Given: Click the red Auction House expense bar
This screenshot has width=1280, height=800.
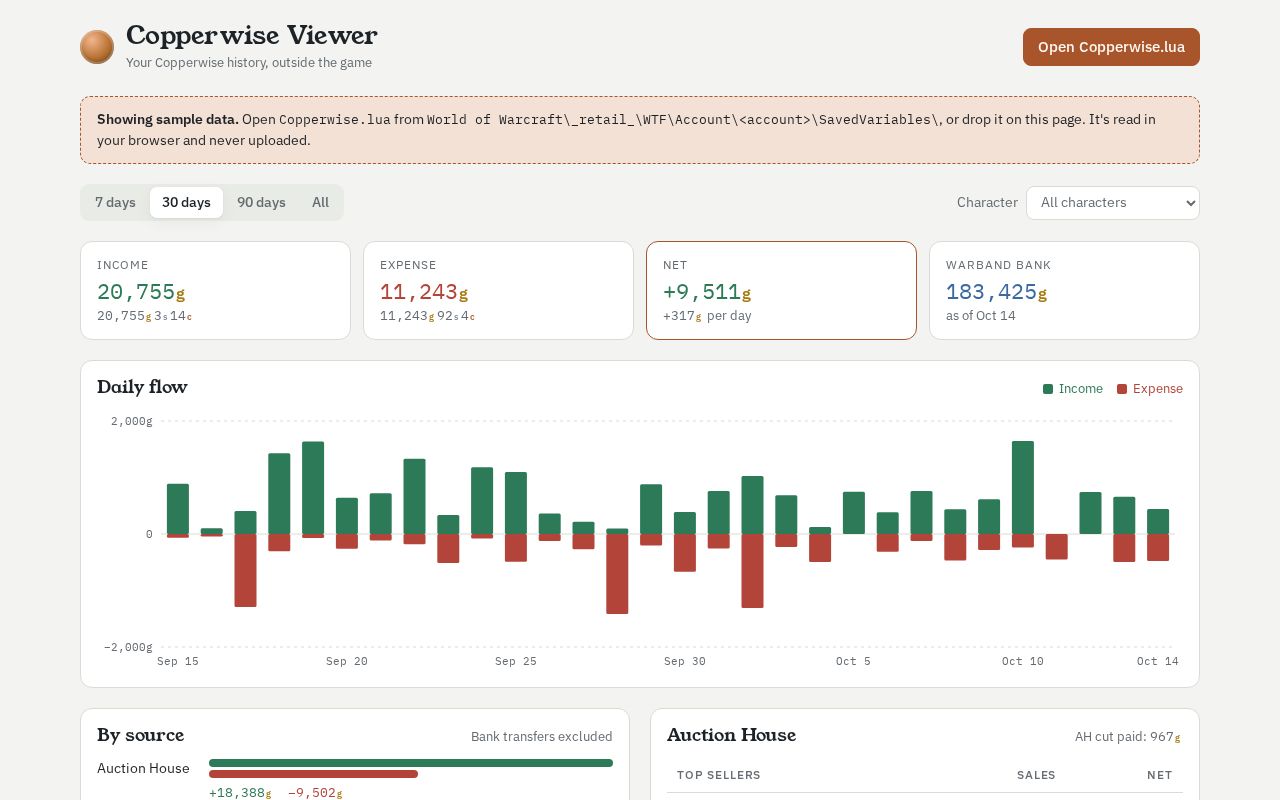Looking at the screenshot, I should [x=313, y=774].
